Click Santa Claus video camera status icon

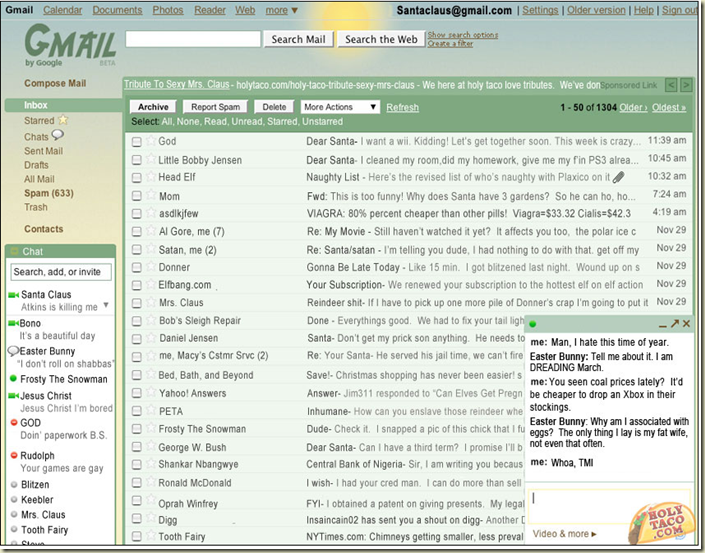[13, 295]
